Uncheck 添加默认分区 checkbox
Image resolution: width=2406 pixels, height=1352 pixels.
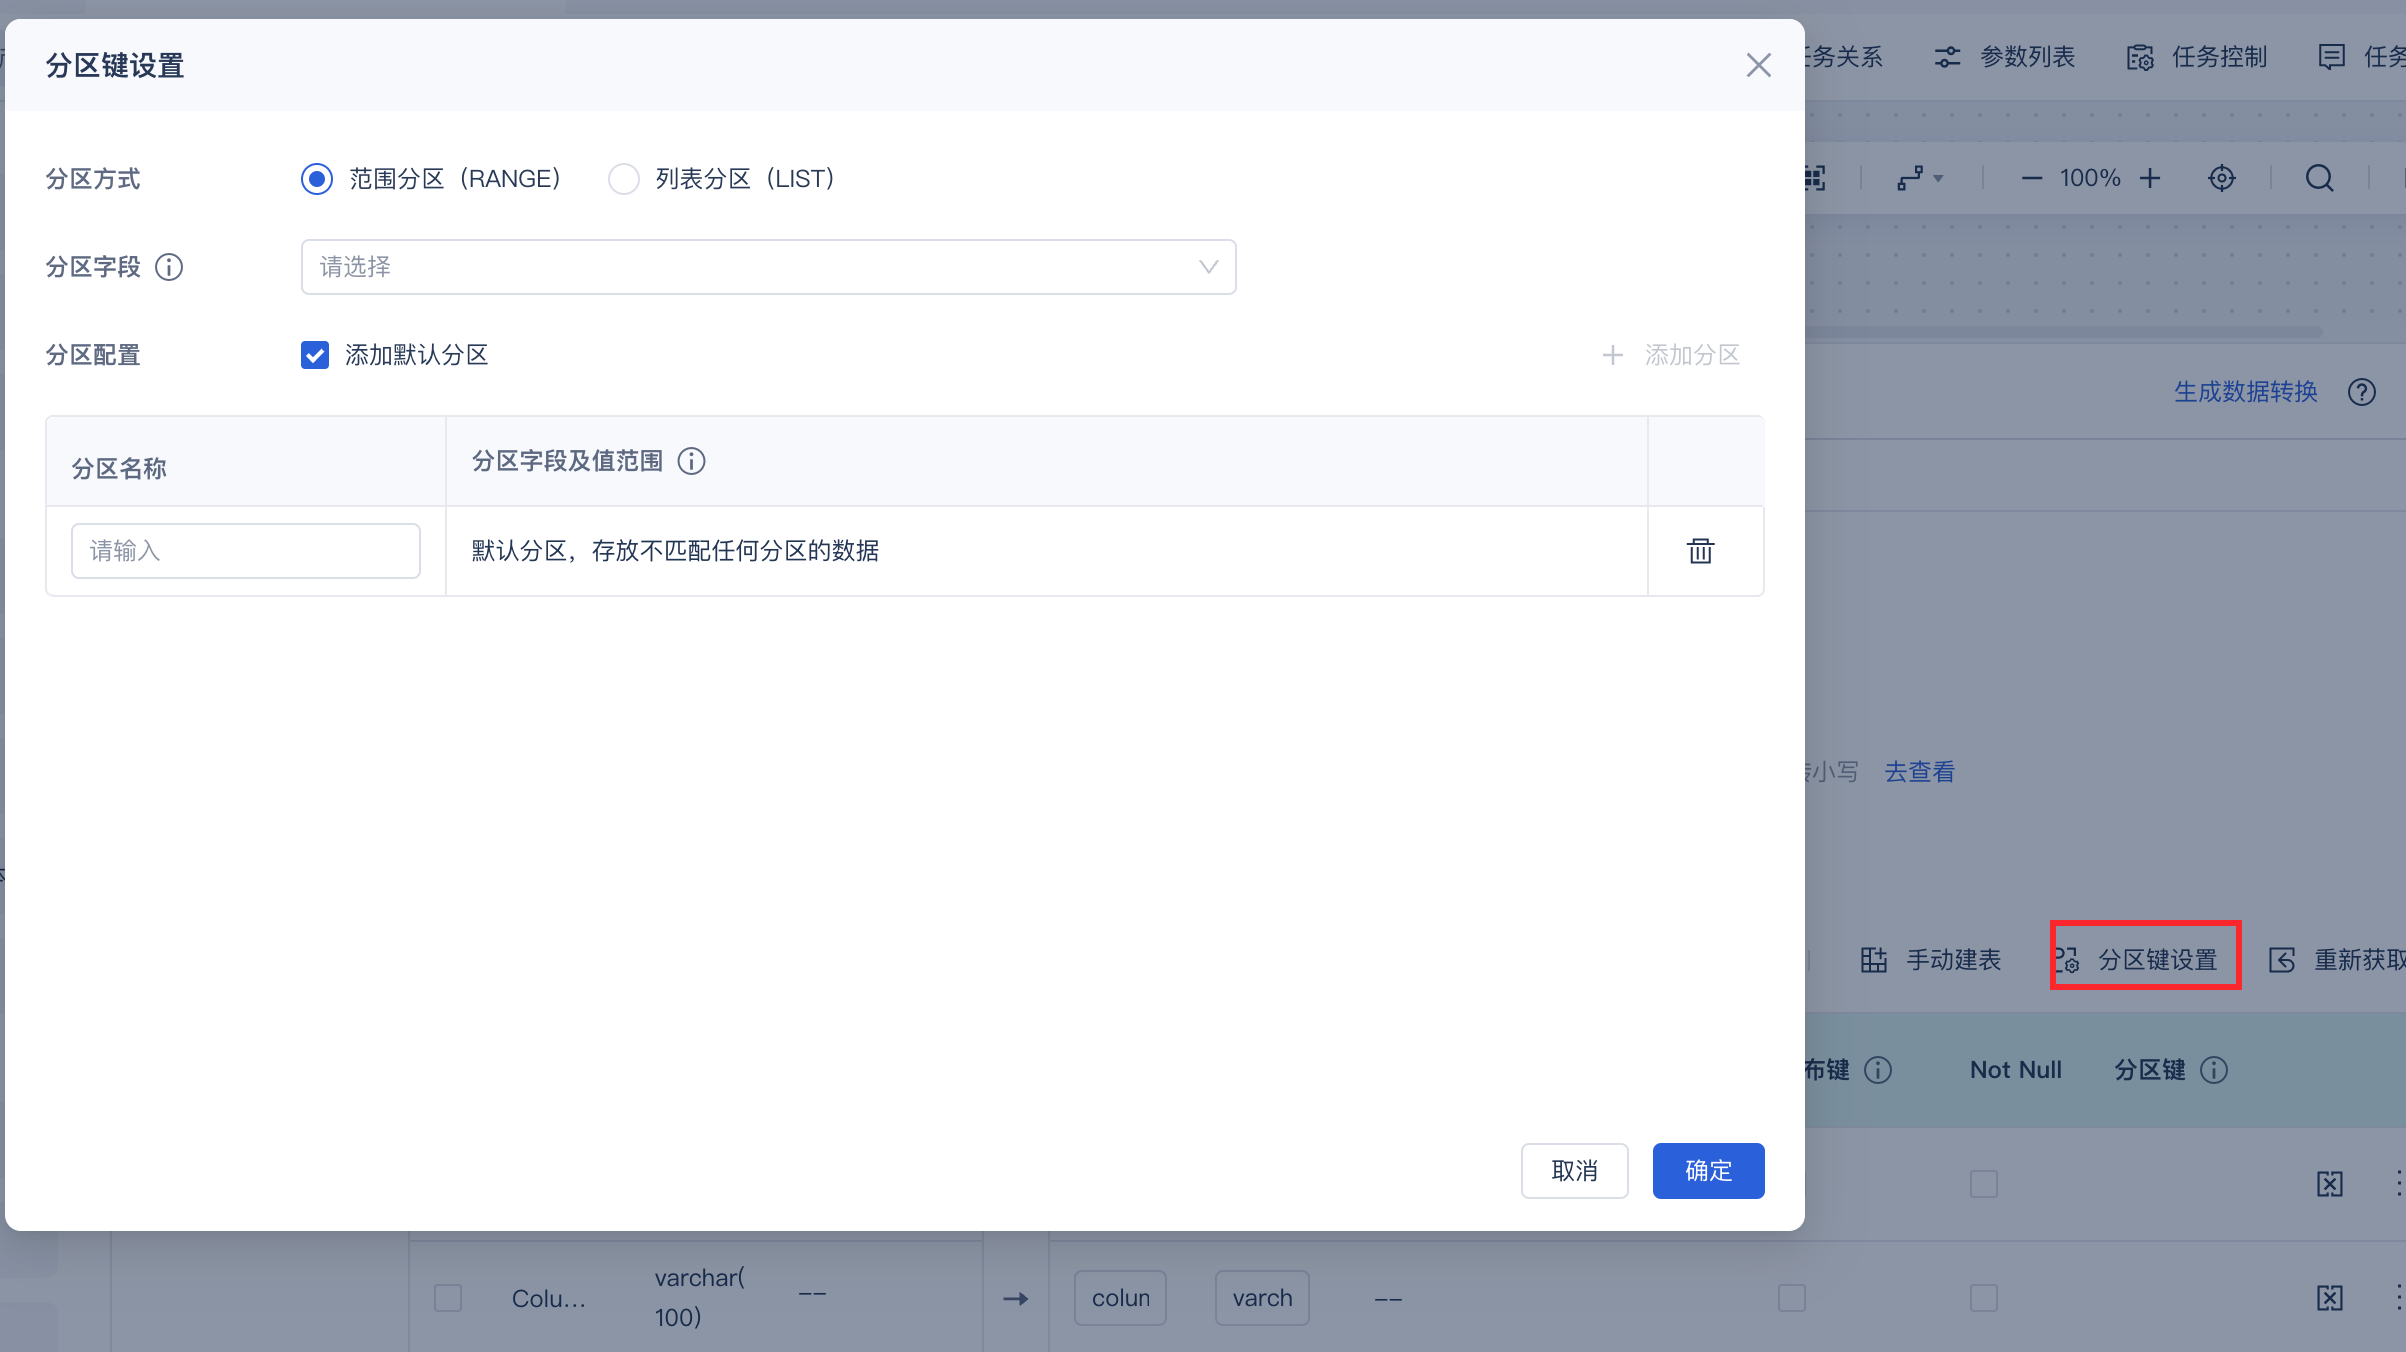click(315, 355)
